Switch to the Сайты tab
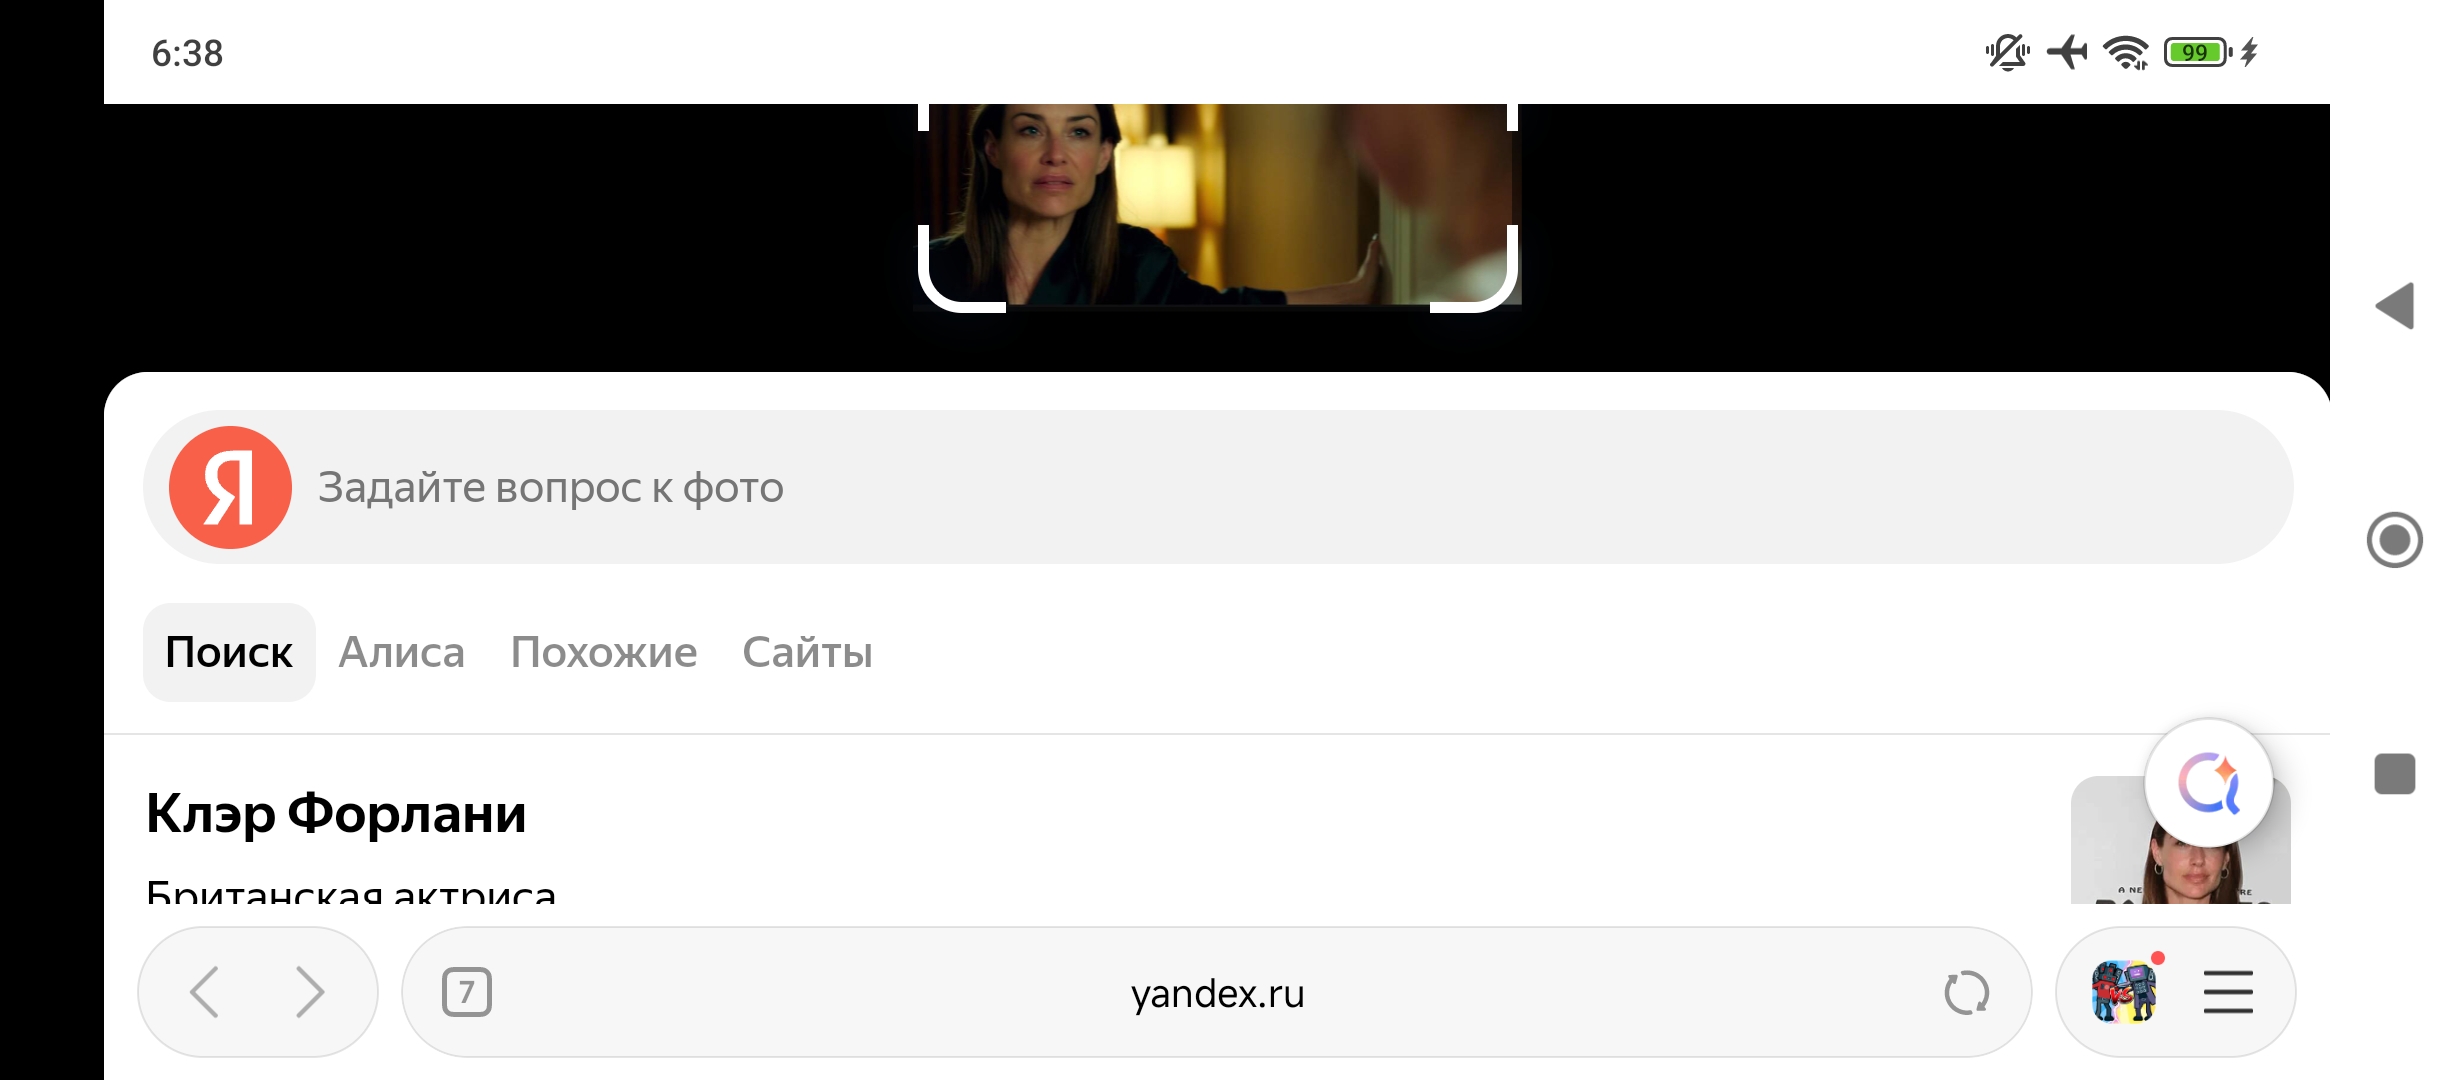2460x1080 pixels. click(x=807, y=652)
